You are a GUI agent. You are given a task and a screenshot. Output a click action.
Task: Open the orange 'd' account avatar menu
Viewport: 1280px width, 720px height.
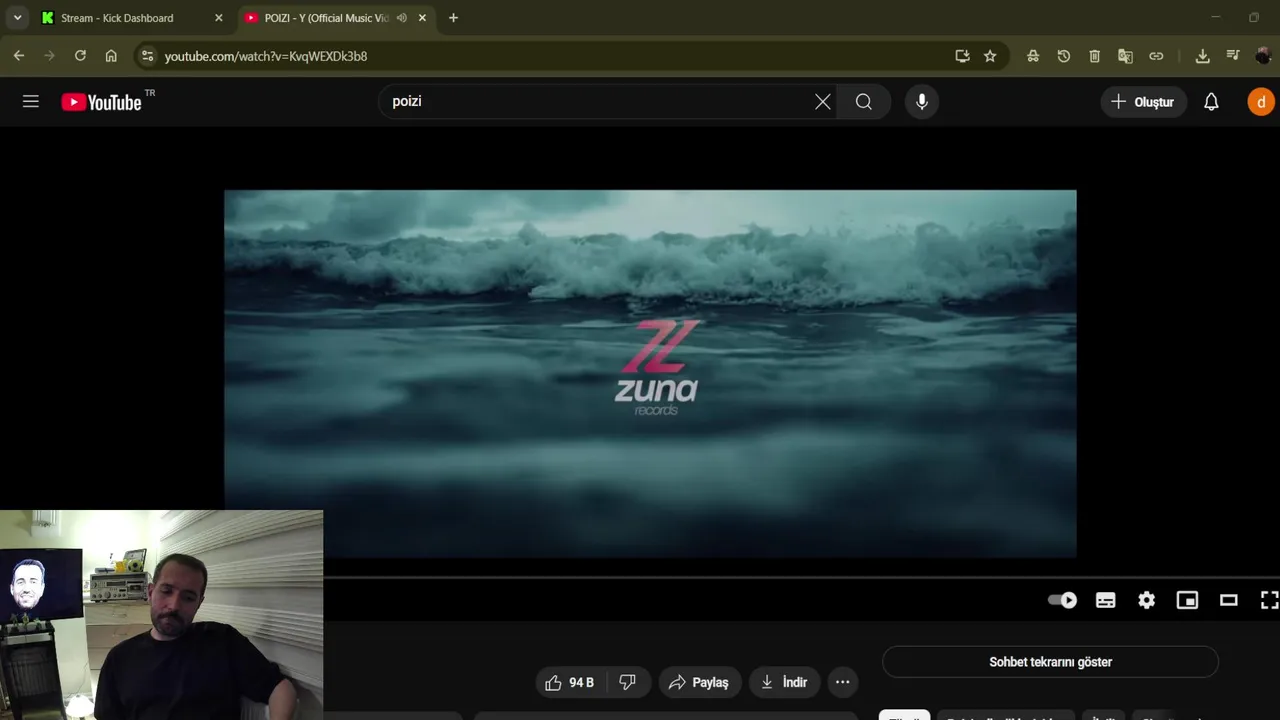(1260, 101)
